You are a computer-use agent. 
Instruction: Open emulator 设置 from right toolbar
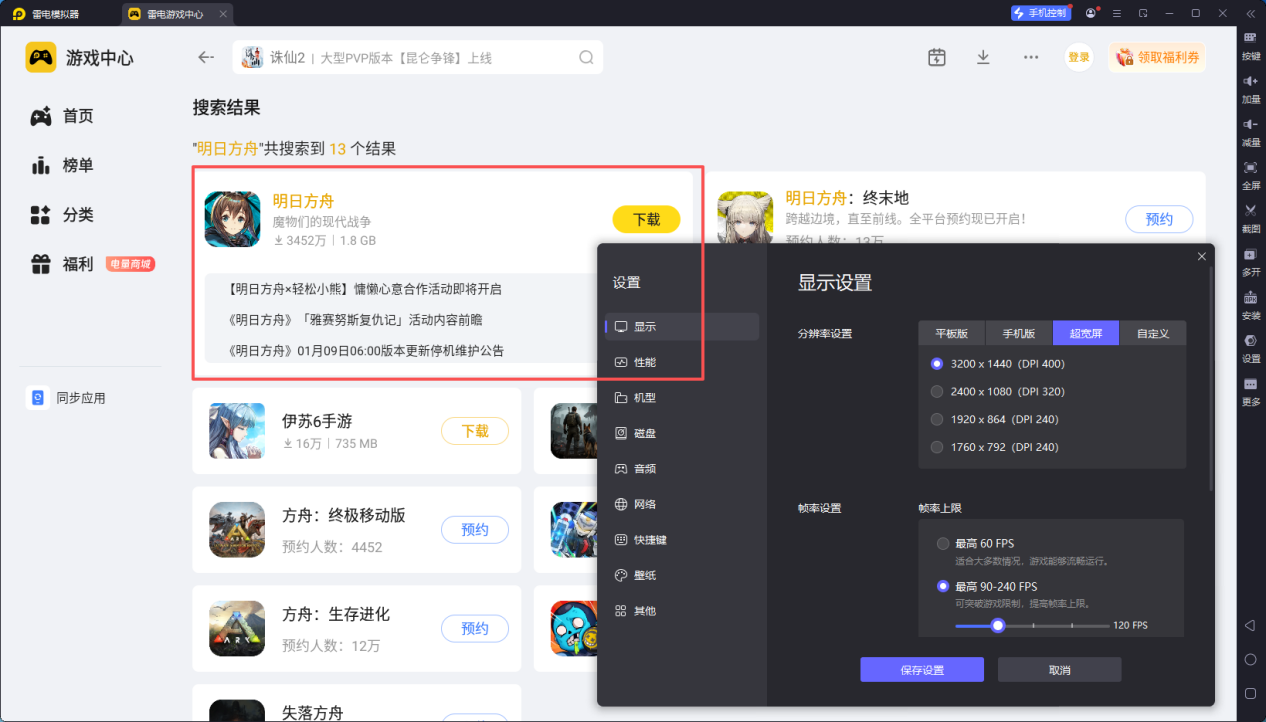point(1251,347)
